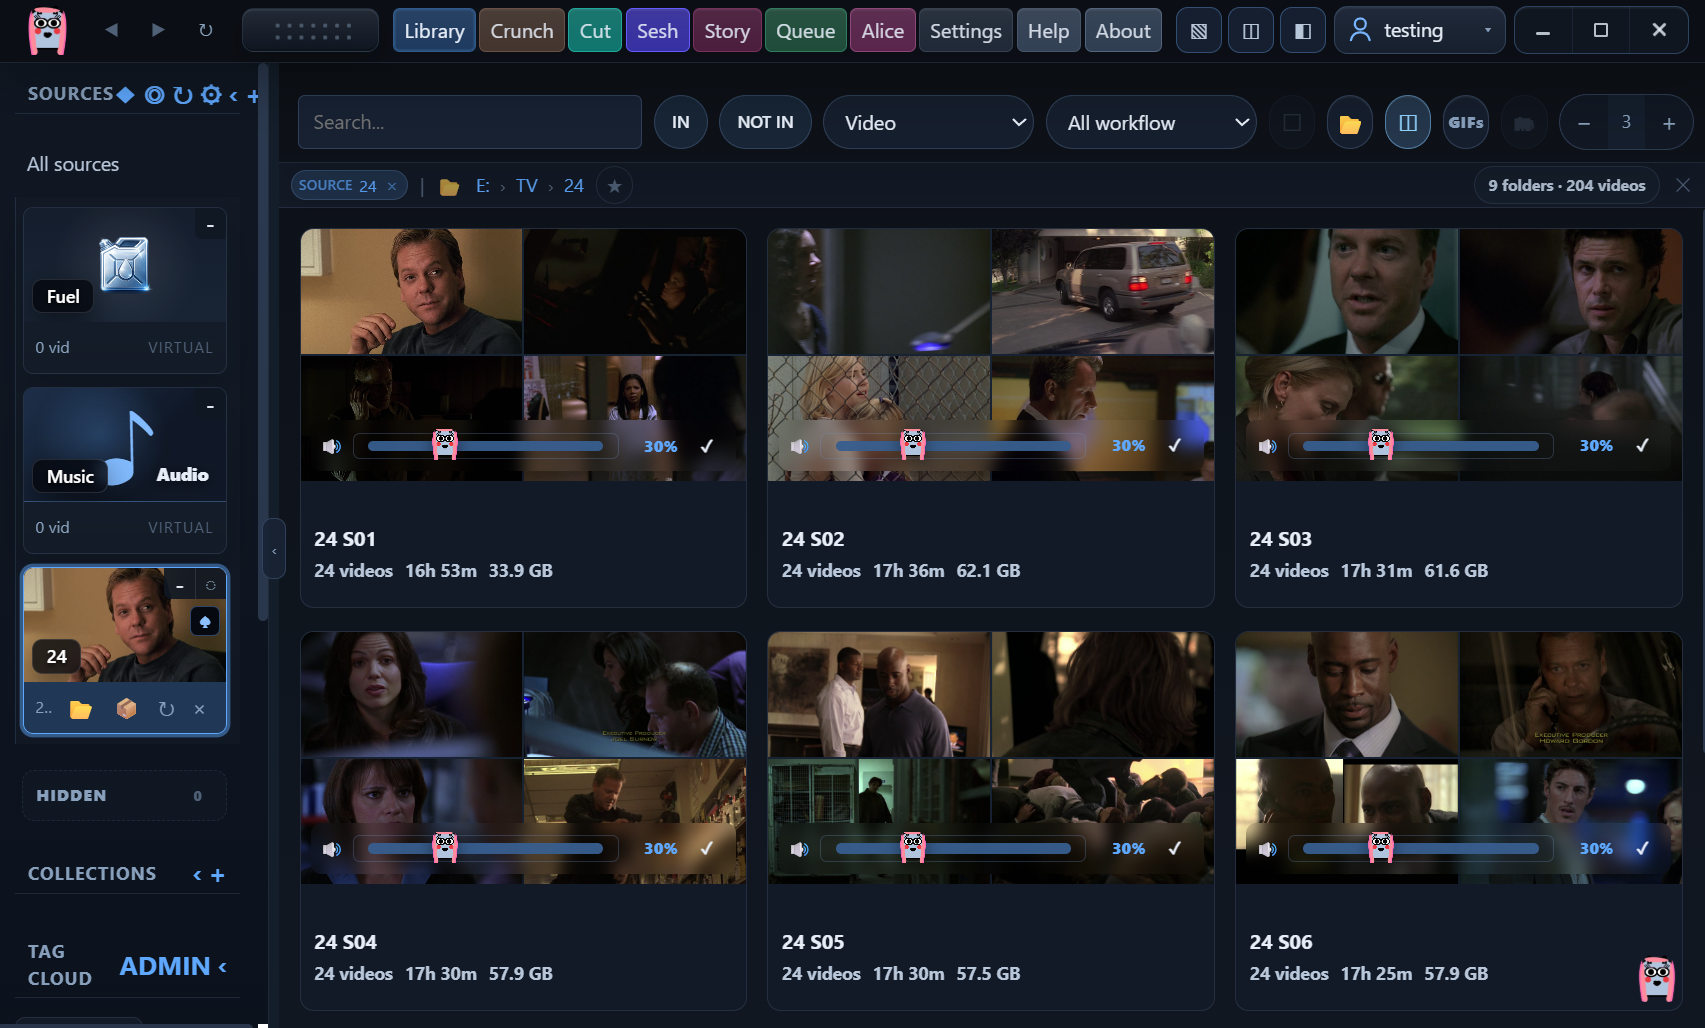This screenshot has height=1028, width=1705.
Task: Add a new source with the plus icon
Action: tap(253, 96)
